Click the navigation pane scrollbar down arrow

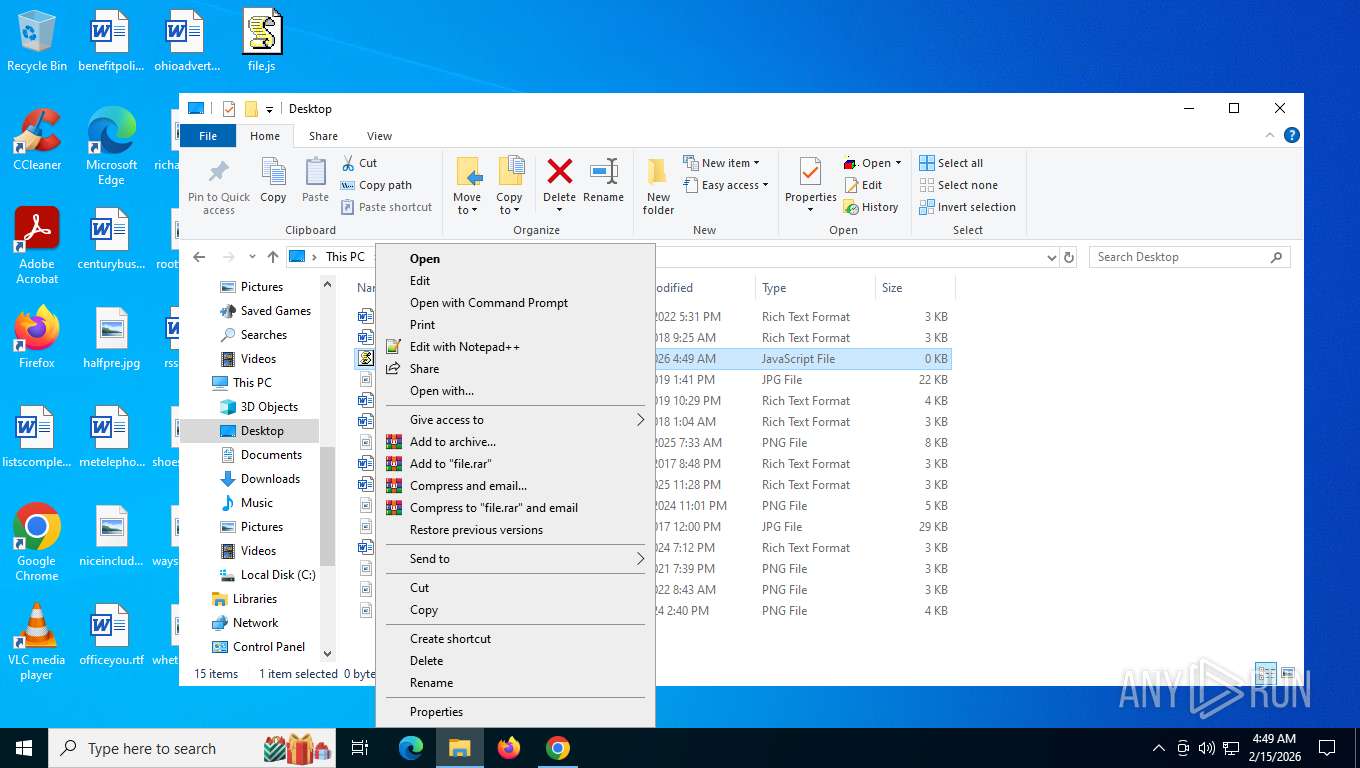327,654
